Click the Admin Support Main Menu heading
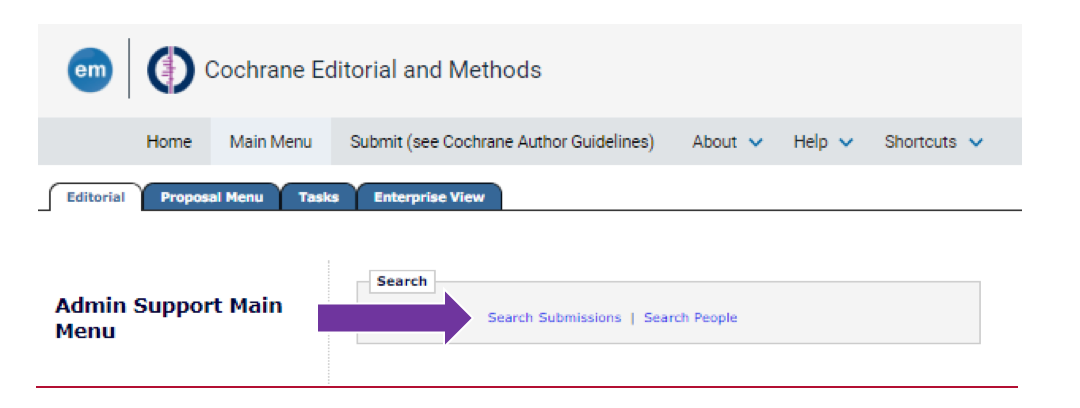 tap(168, 318)
